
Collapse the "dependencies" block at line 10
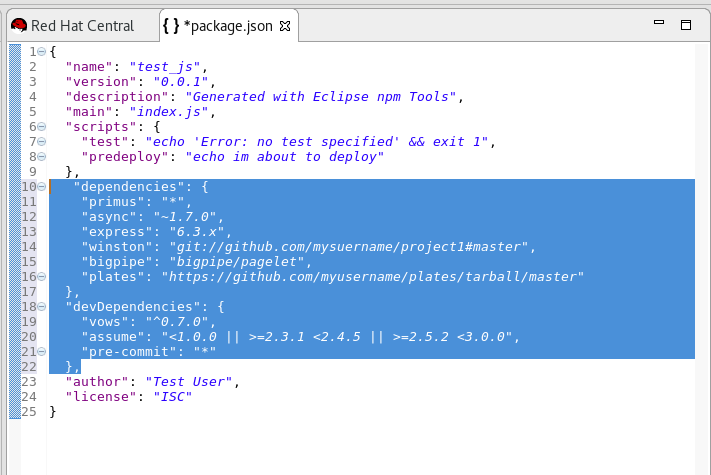(42, 186)
